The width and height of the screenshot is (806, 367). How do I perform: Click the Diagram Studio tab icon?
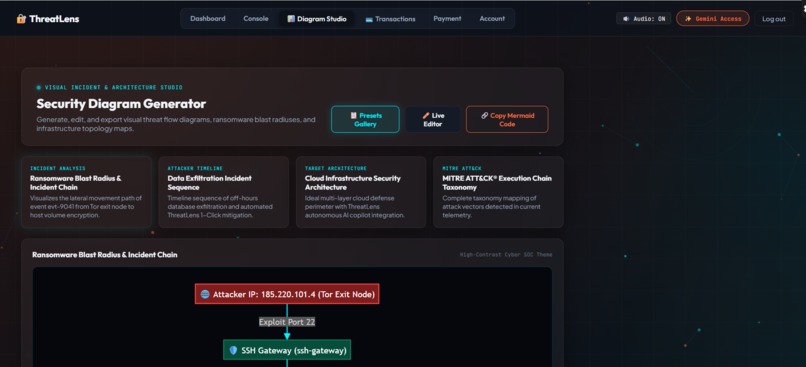pyautogui.click(x=291, y=19)
